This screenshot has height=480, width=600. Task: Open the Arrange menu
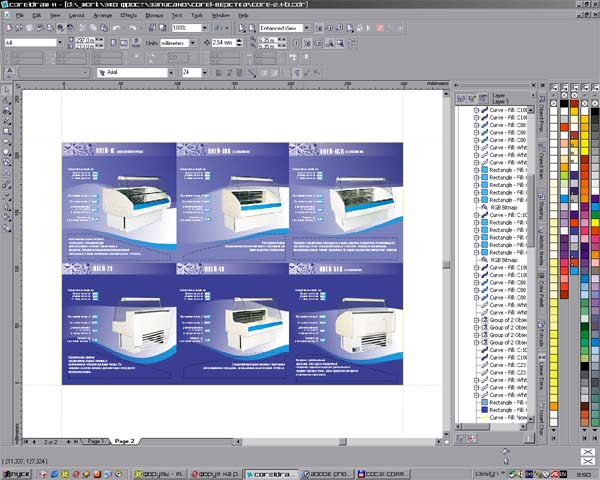coord(103,15)
